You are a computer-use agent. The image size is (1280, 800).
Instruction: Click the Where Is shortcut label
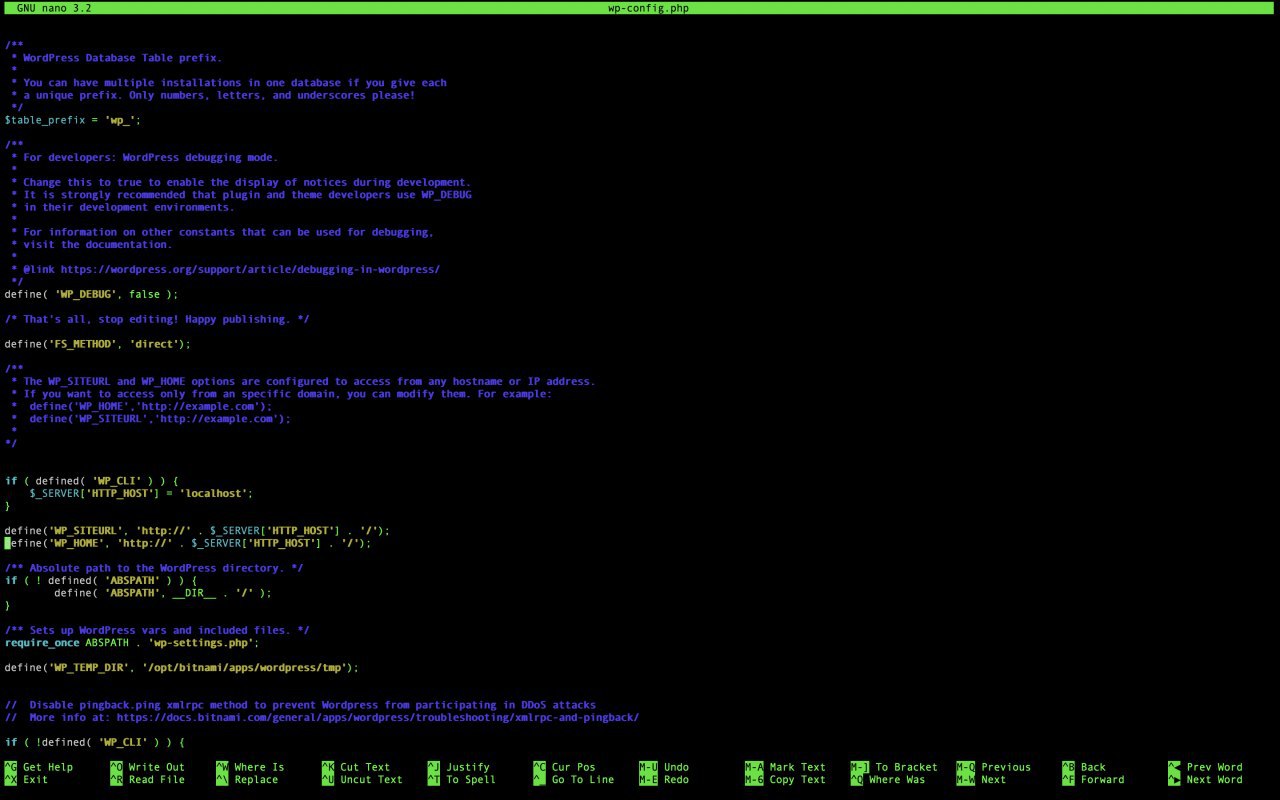tap(259, 767)
